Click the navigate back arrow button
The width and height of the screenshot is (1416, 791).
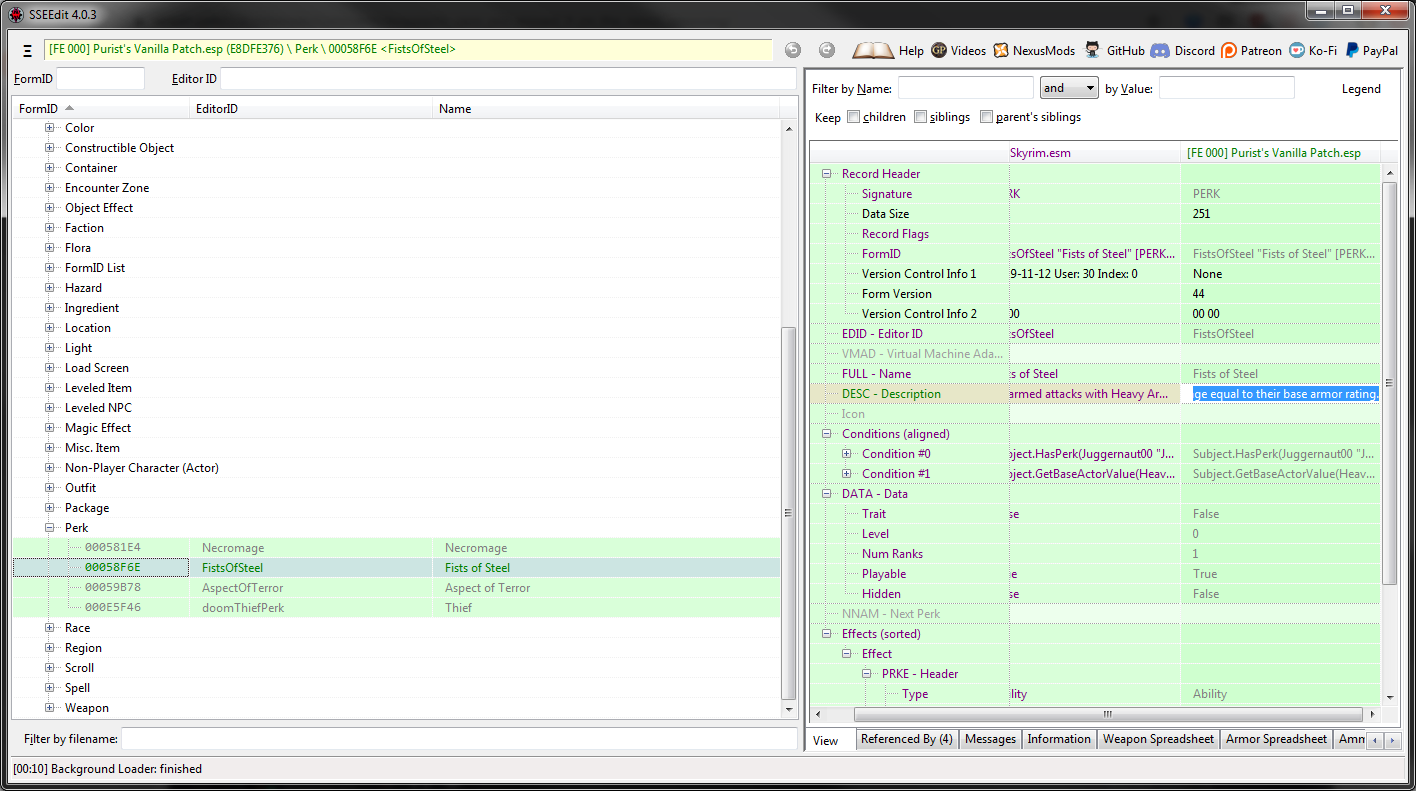click(792, 50)
